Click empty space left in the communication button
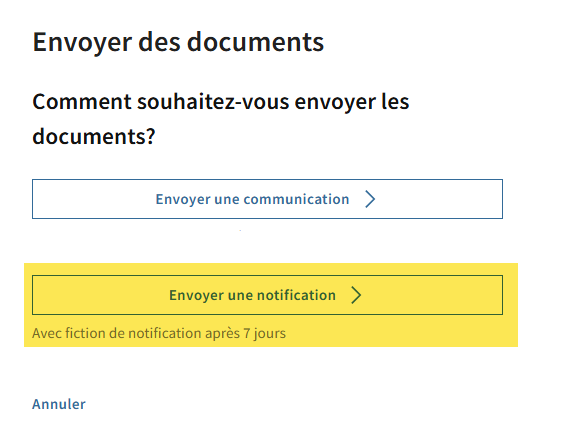Viewport: 562px width, 437px height. (93, 199)
